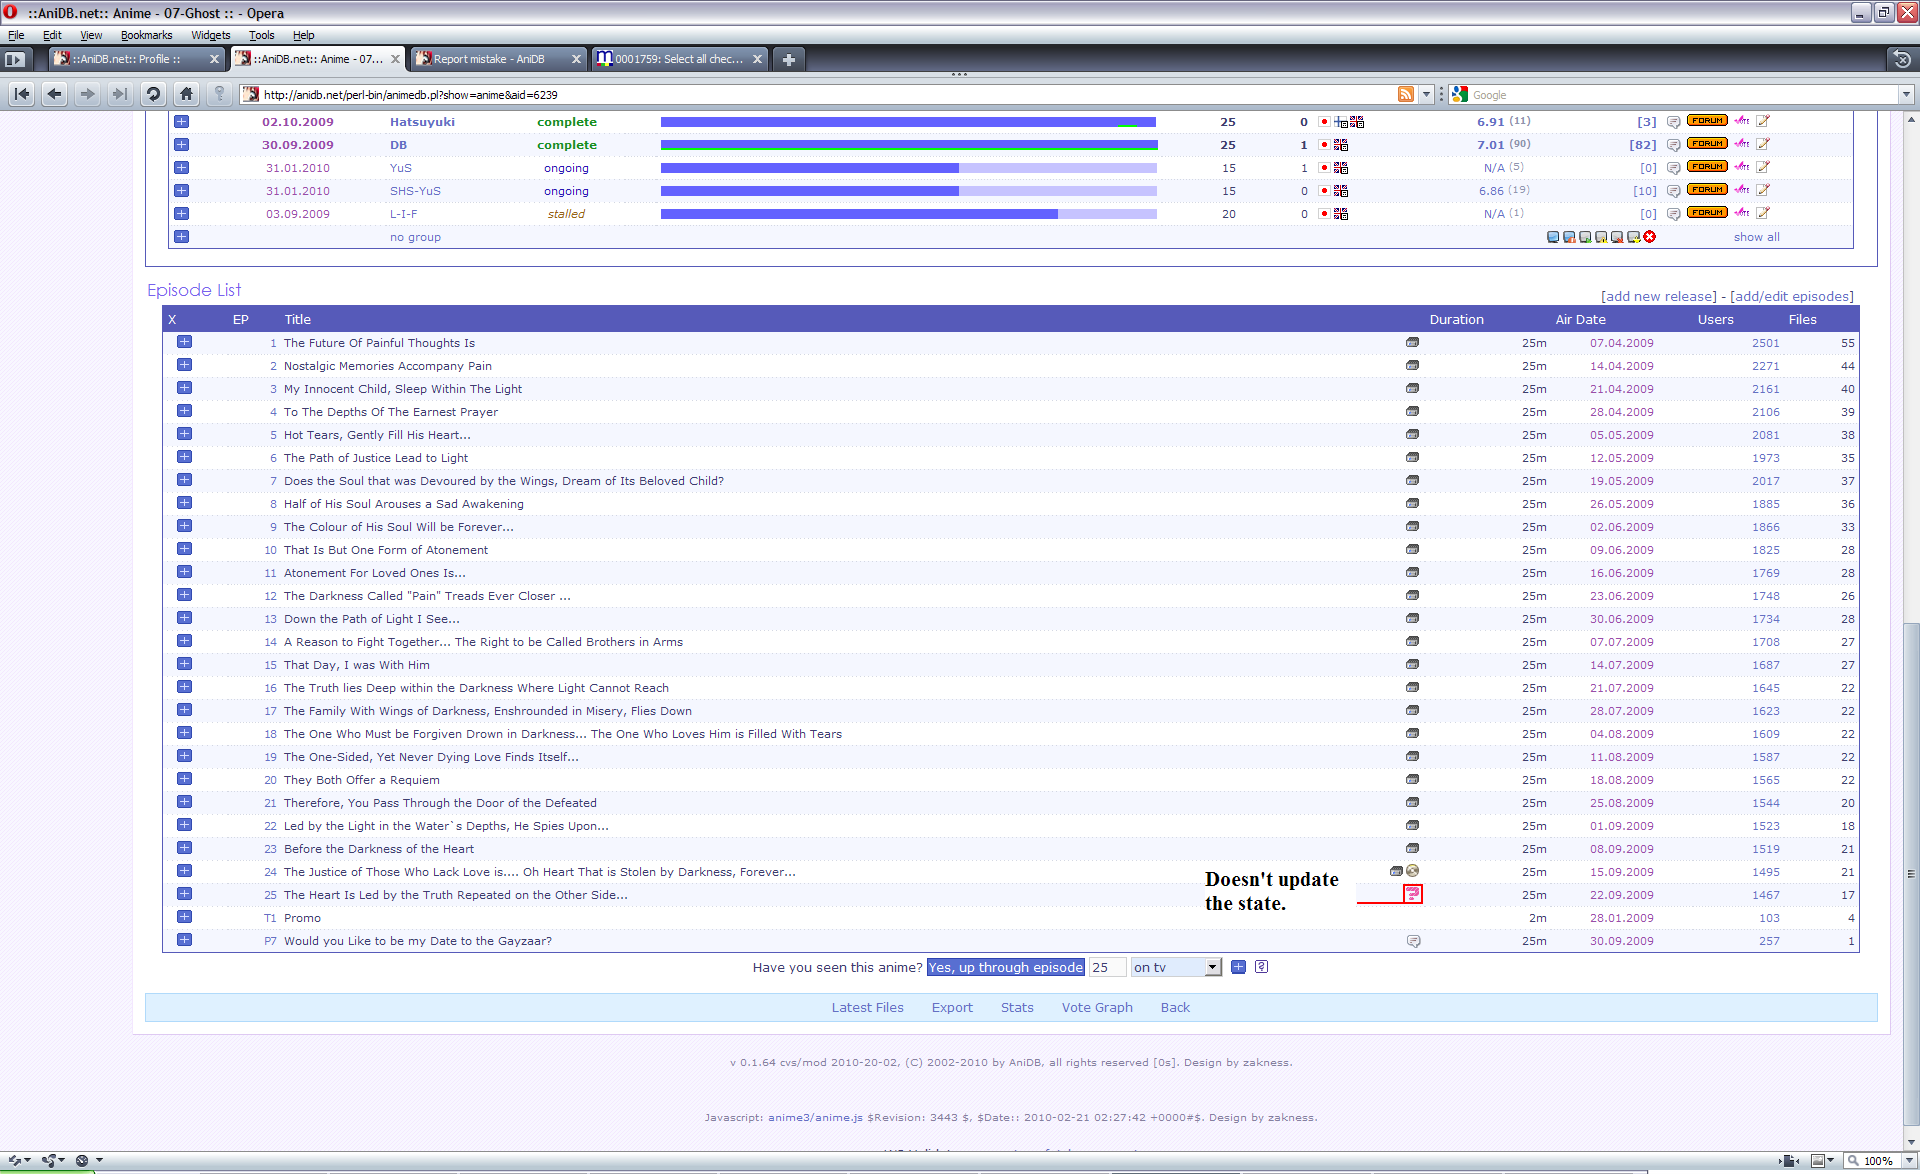Click the RSS feed icon in address bar
This screenshot has height=1174, width=1920.
1405,94
